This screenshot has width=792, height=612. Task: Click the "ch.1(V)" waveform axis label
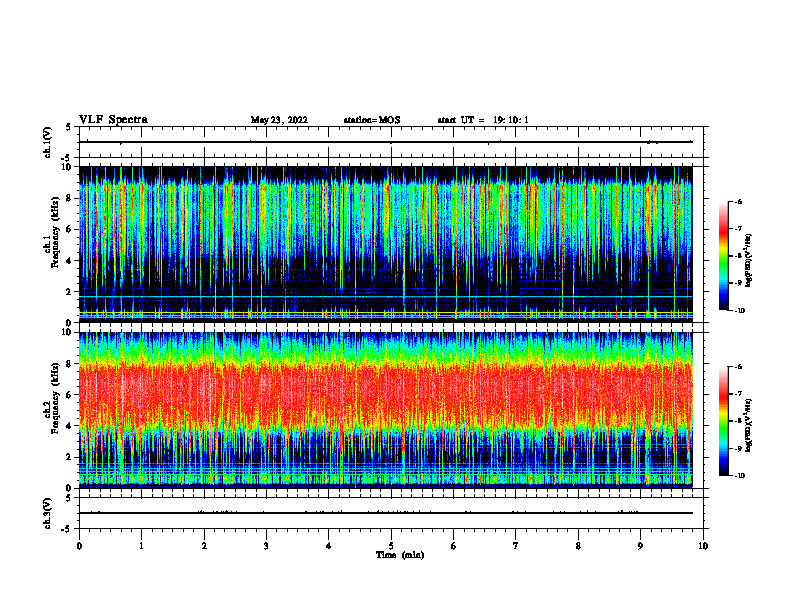[48, 142]
